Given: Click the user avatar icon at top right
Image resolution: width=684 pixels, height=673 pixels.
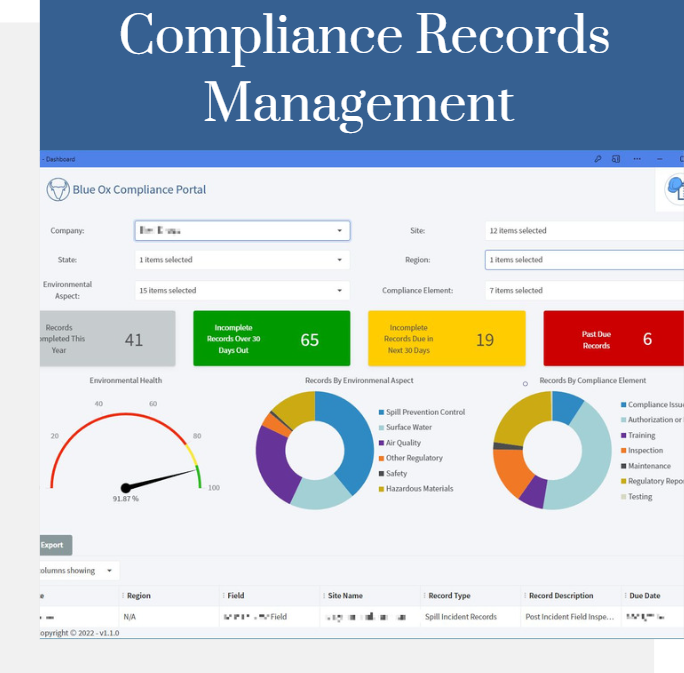Looking at the screenshot, I should click(x=675, y=188).
